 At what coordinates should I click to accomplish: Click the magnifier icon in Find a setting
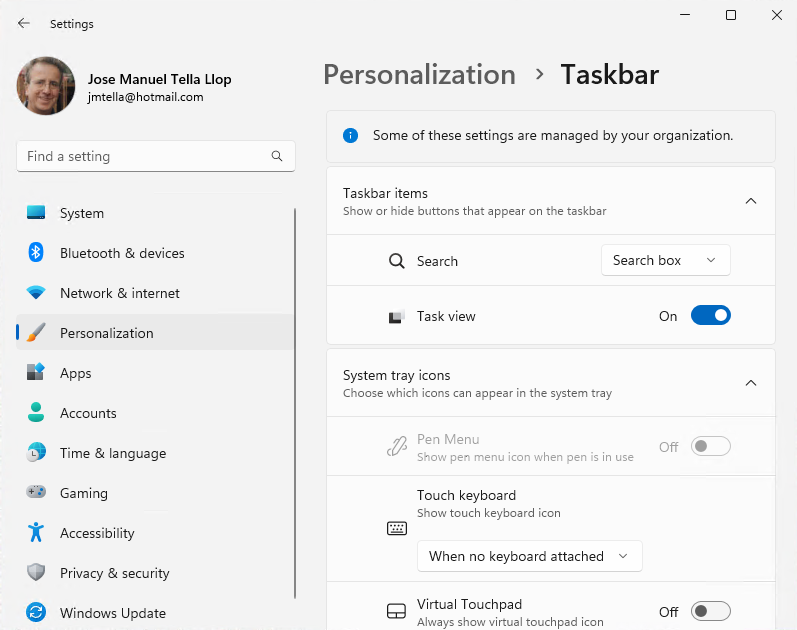[277, 156]
